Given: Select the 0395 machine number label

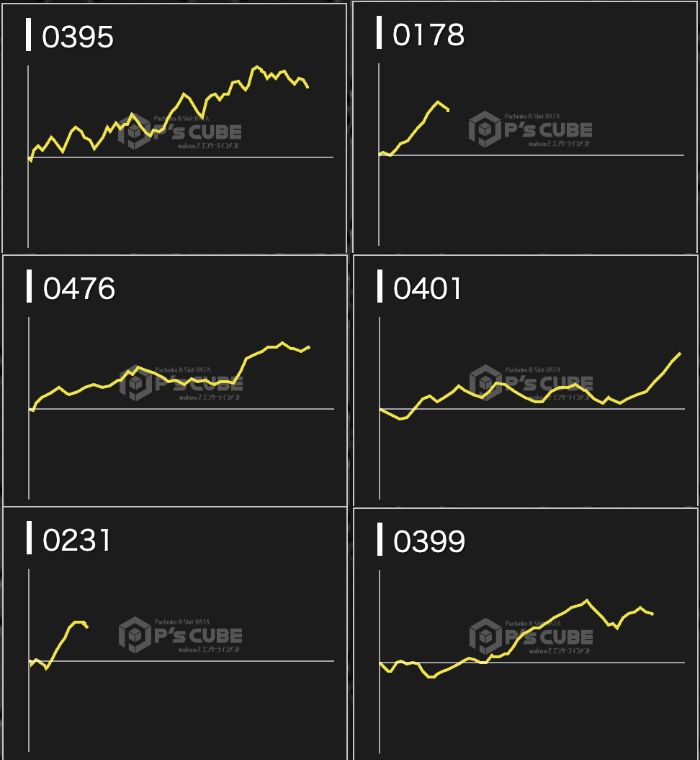Looking at the screenshot, I should pos(78,37).
